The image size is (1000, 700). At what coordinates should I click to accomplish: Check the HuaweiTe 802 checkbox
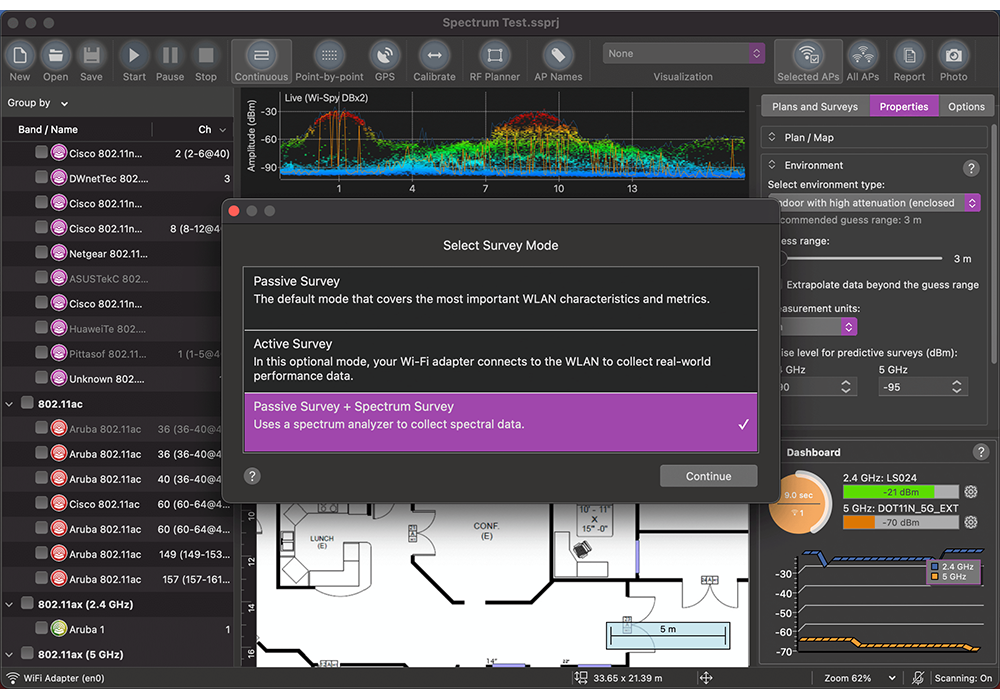point(41,328)
